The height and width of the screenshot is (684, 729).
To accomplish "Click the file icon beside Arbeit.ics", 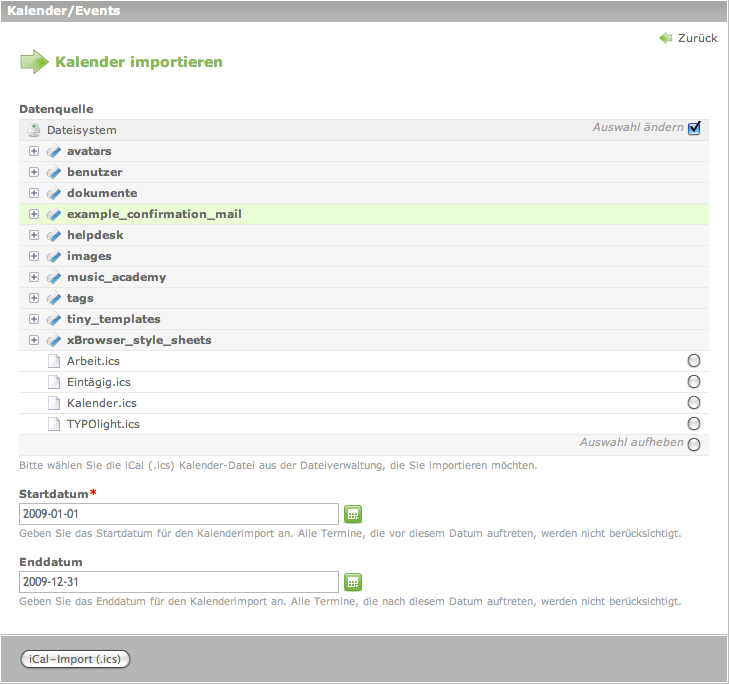I will tap(54, 361).
